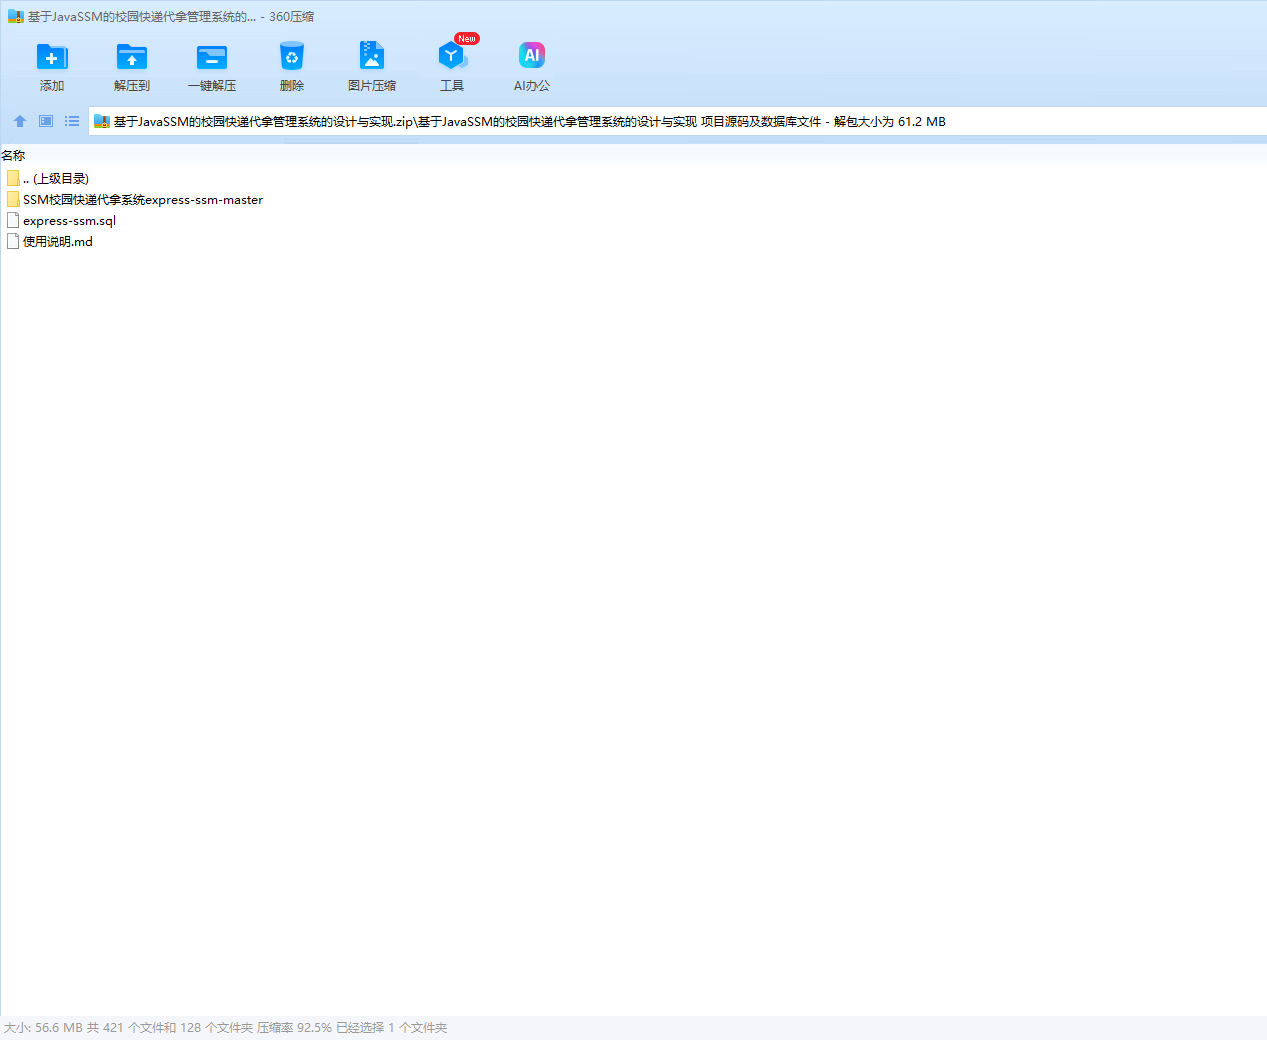Click the file icon beside 使用说明.md
This screenshot has height=1040, width=1267.
tap(13, 241)
